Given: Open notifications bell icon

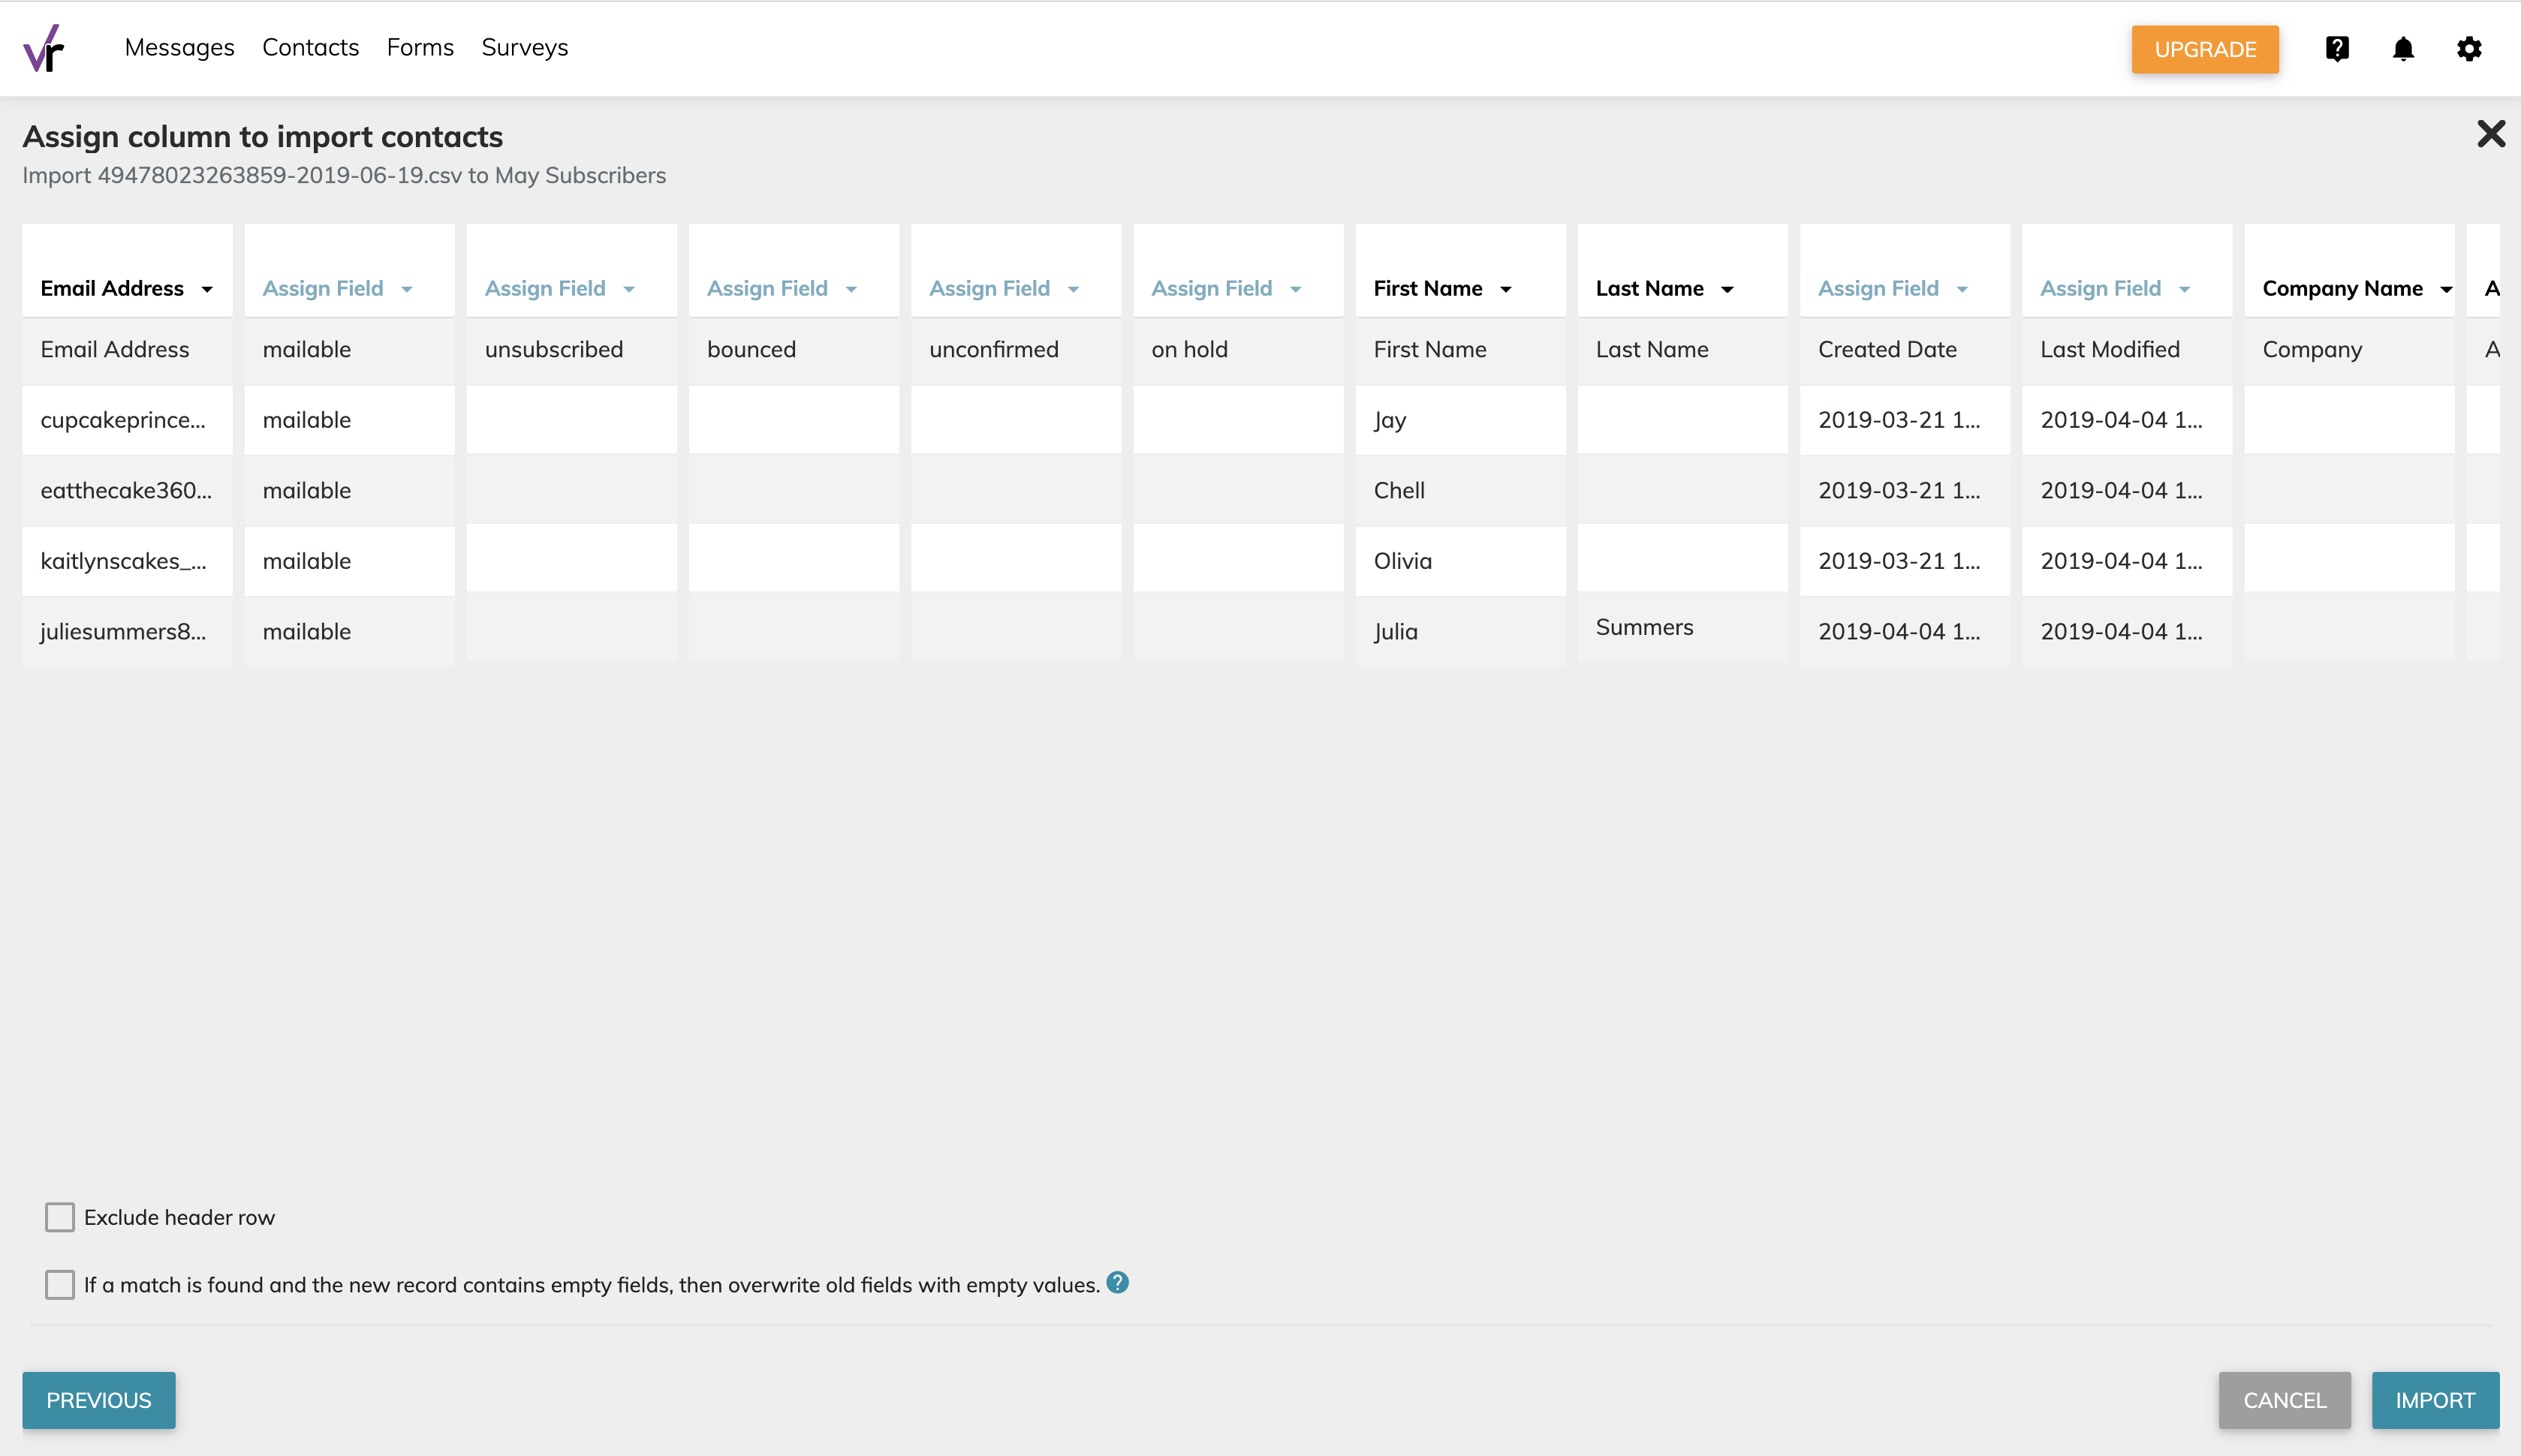Looking at the screenshot, I should [x=2403, y=49].
